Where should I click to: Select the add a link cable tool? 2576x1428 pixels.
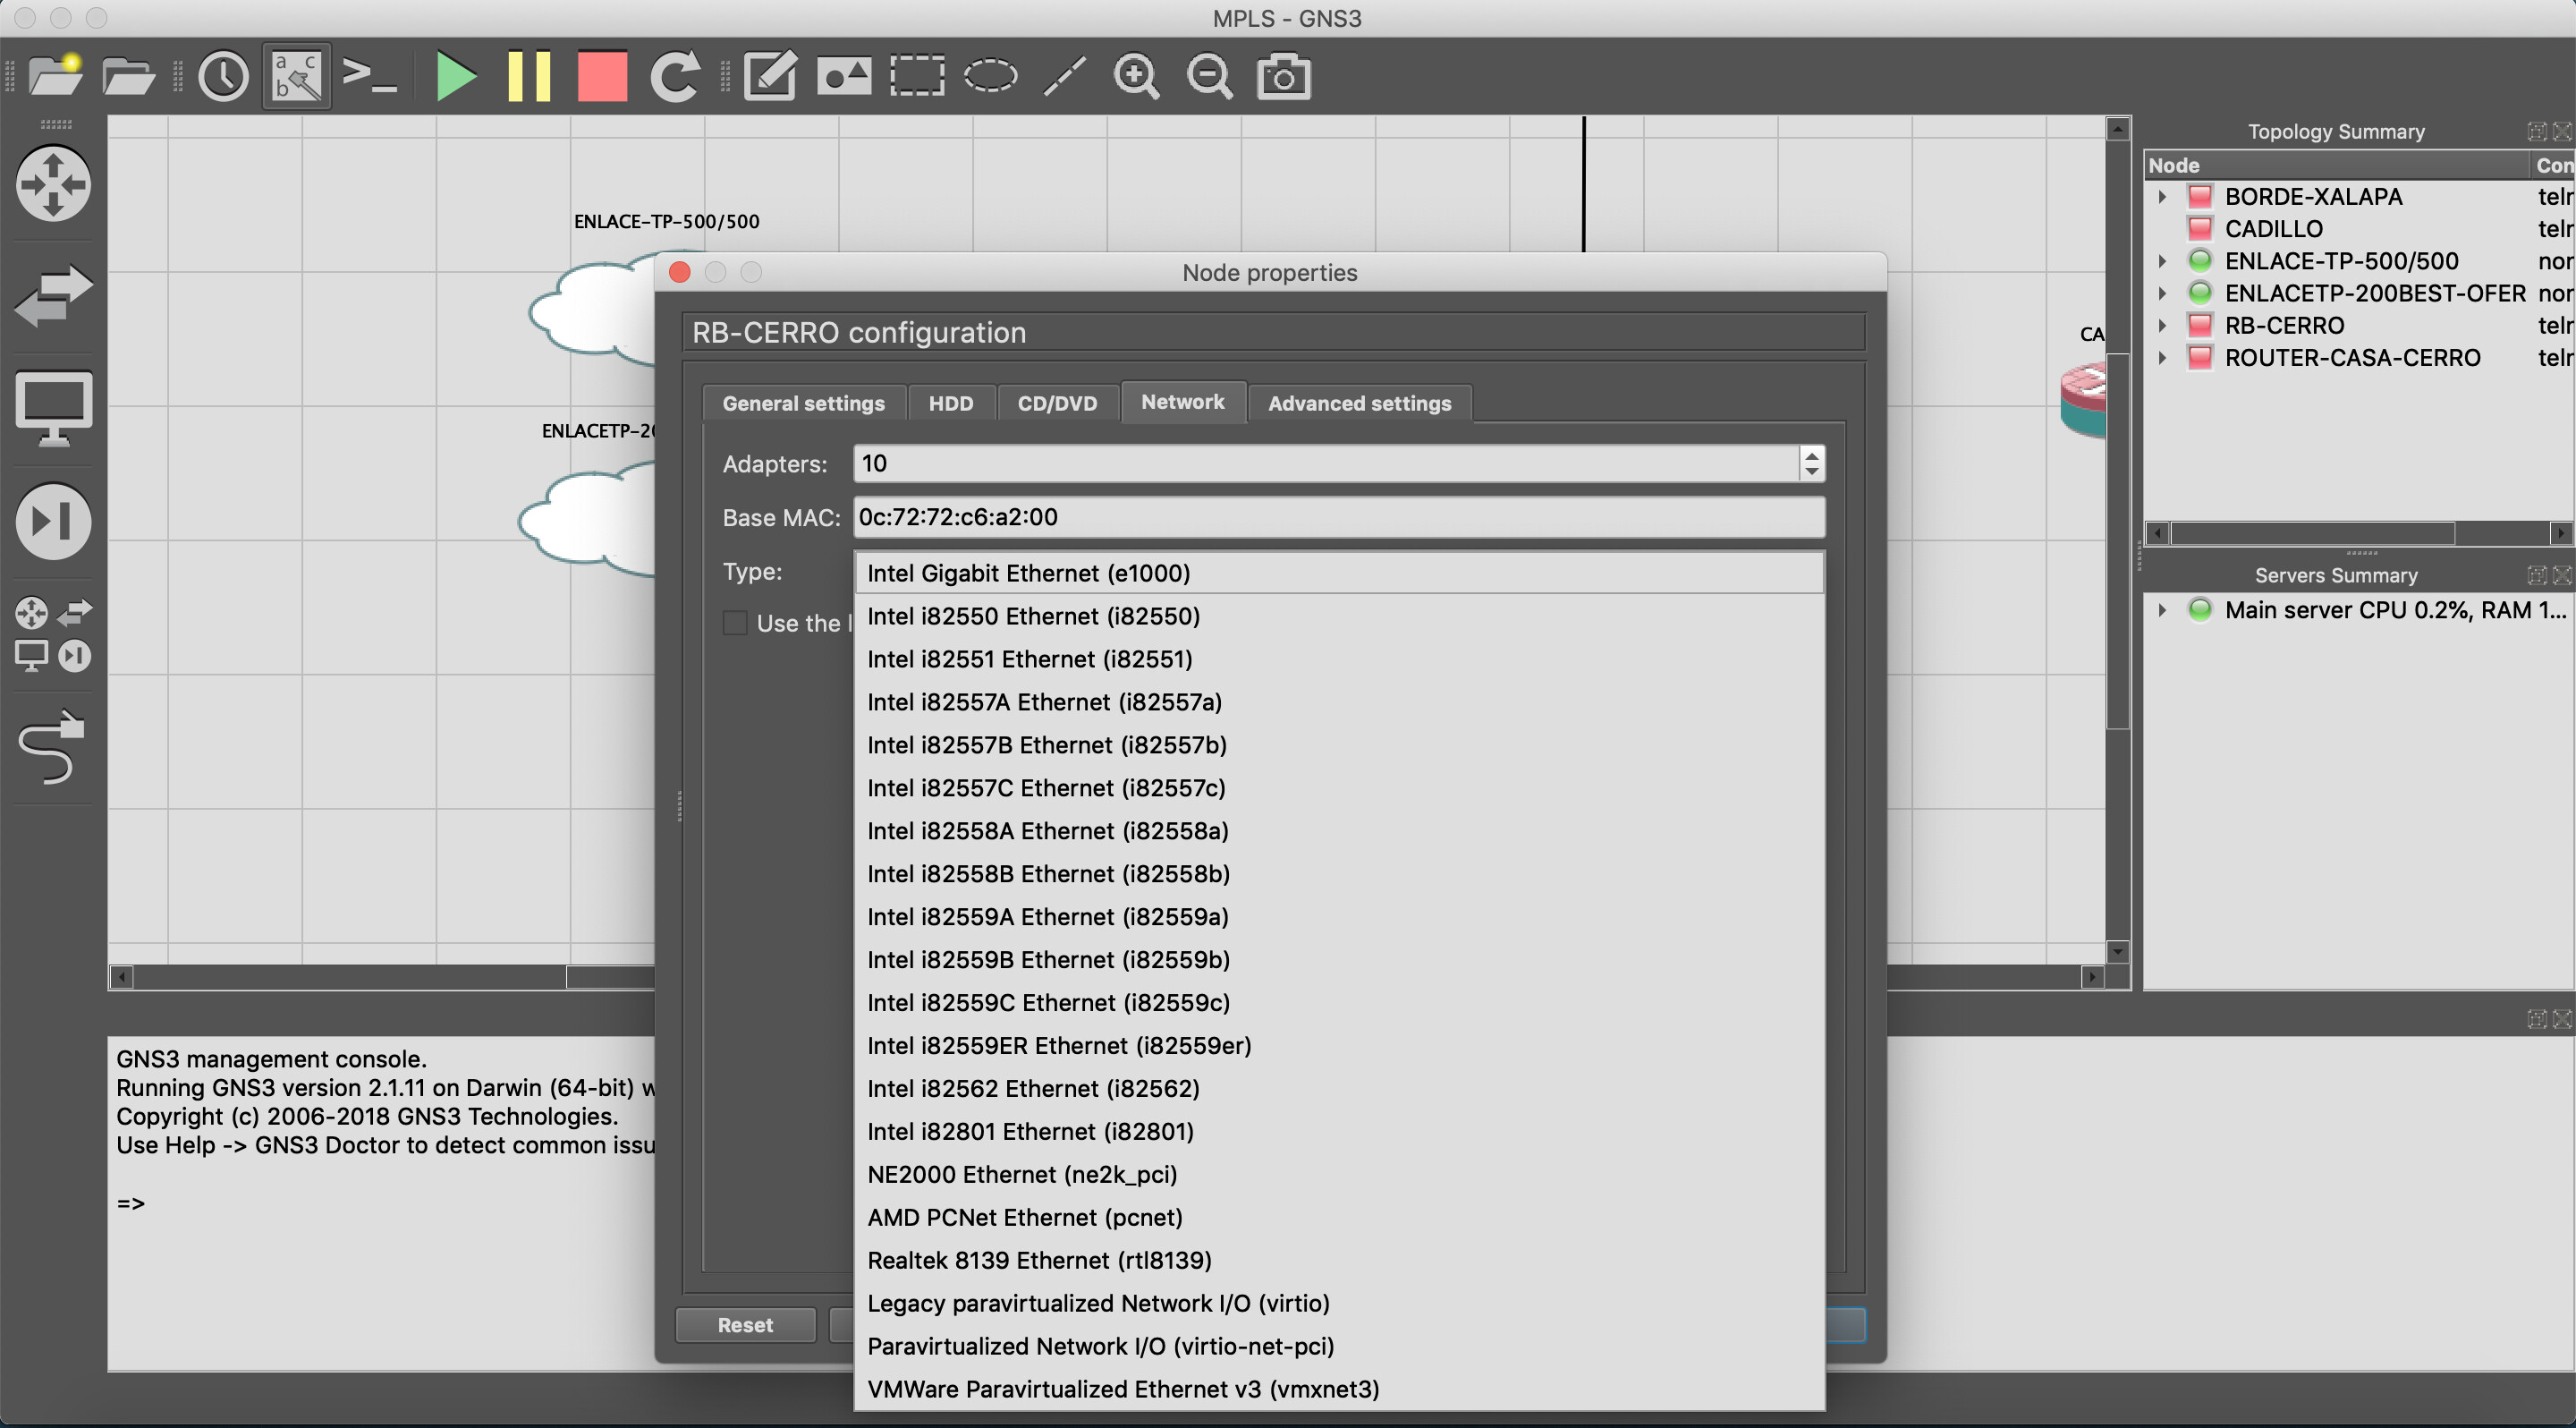pyautogui.click(x=52, y=746)
